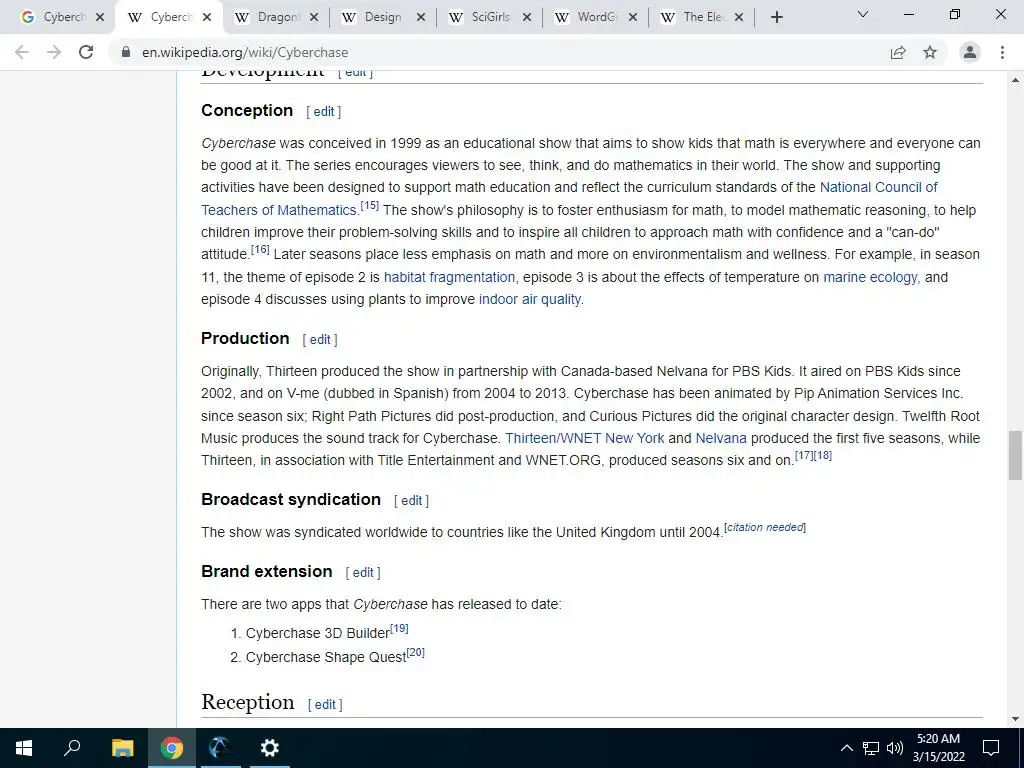
Task: Close the WordGirl tab
Action: click(633, 18)
